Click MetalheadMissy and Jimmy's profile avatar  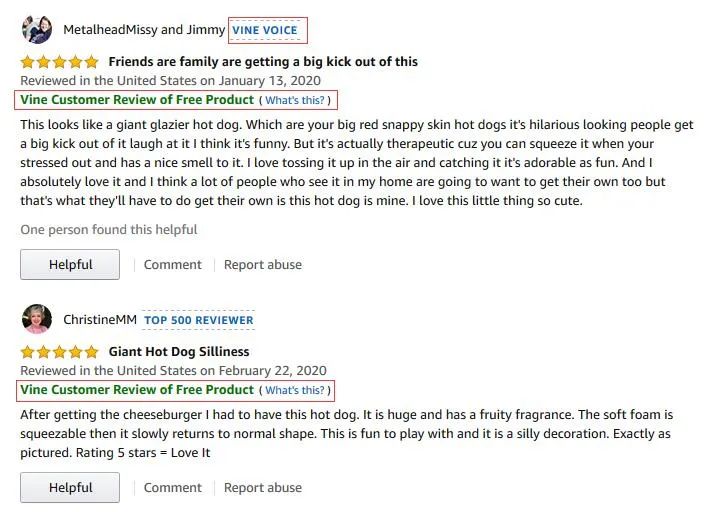(37, 29)
